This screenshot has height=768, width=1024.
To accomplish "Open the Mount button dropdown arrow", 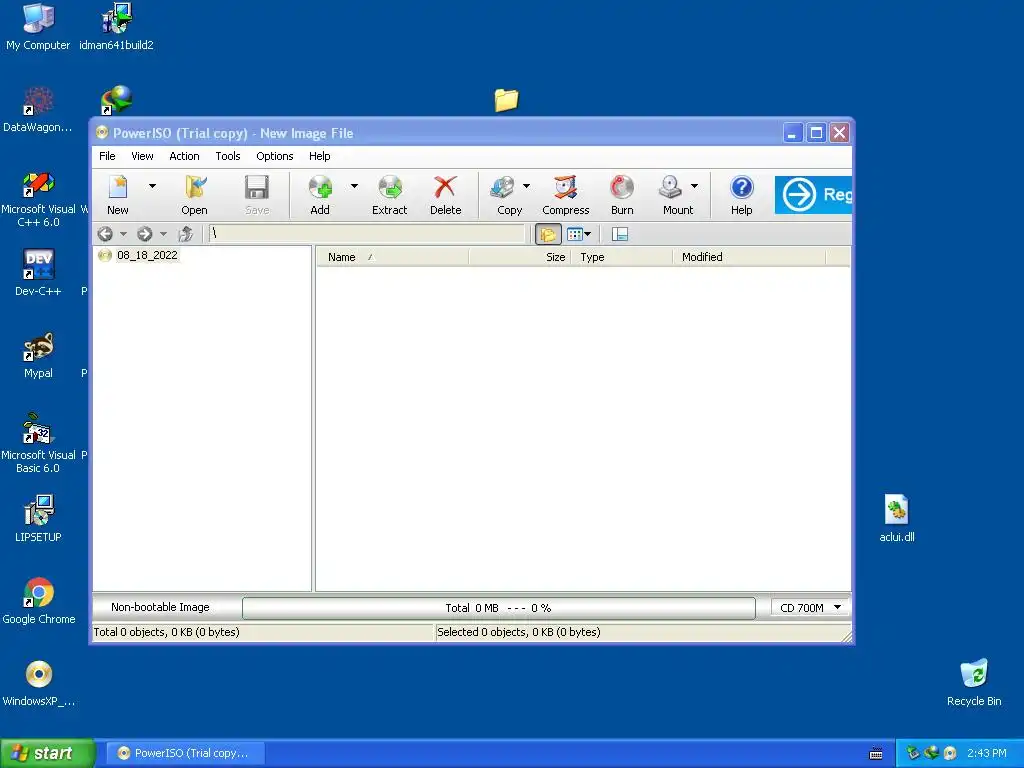I will click(694, 186).
